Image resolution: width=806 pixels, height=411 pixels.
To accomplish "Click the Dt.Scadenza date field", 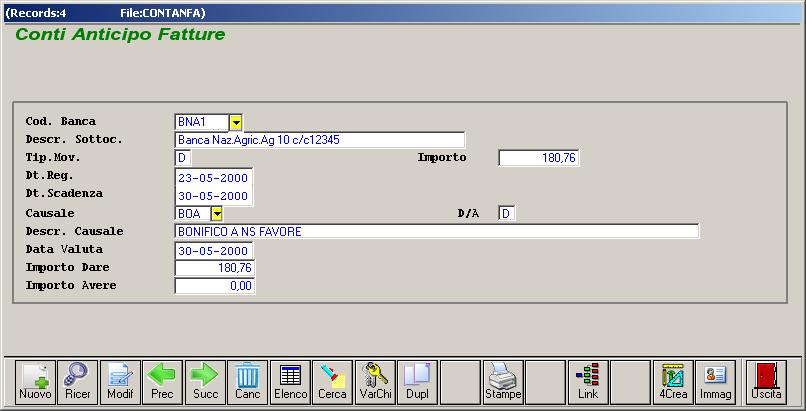I will pos(214,196).
